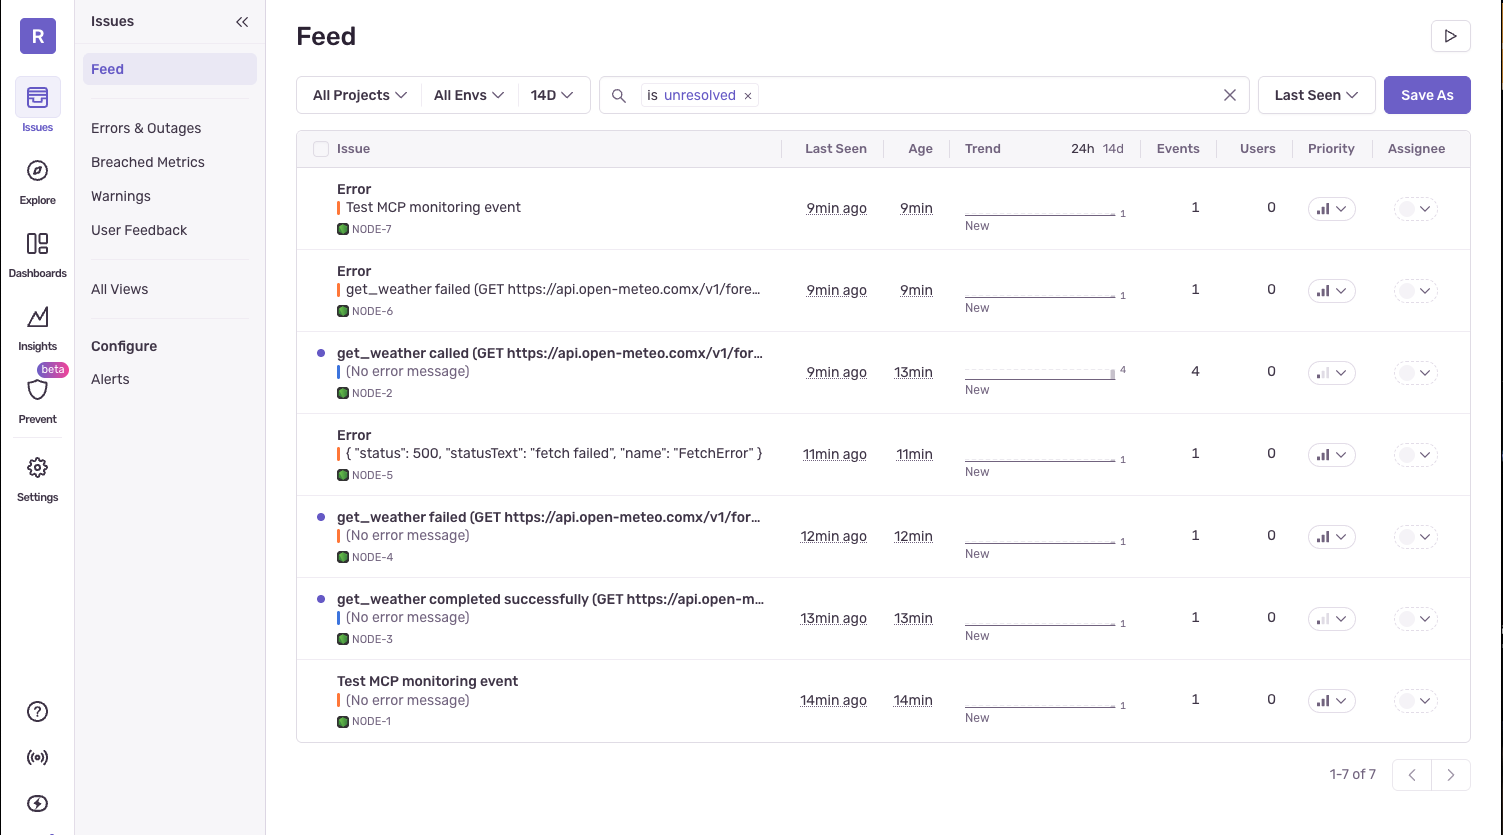The image size is (1503, 835).
Task: Open the Insights panel icon
Action: coord(37,323)
